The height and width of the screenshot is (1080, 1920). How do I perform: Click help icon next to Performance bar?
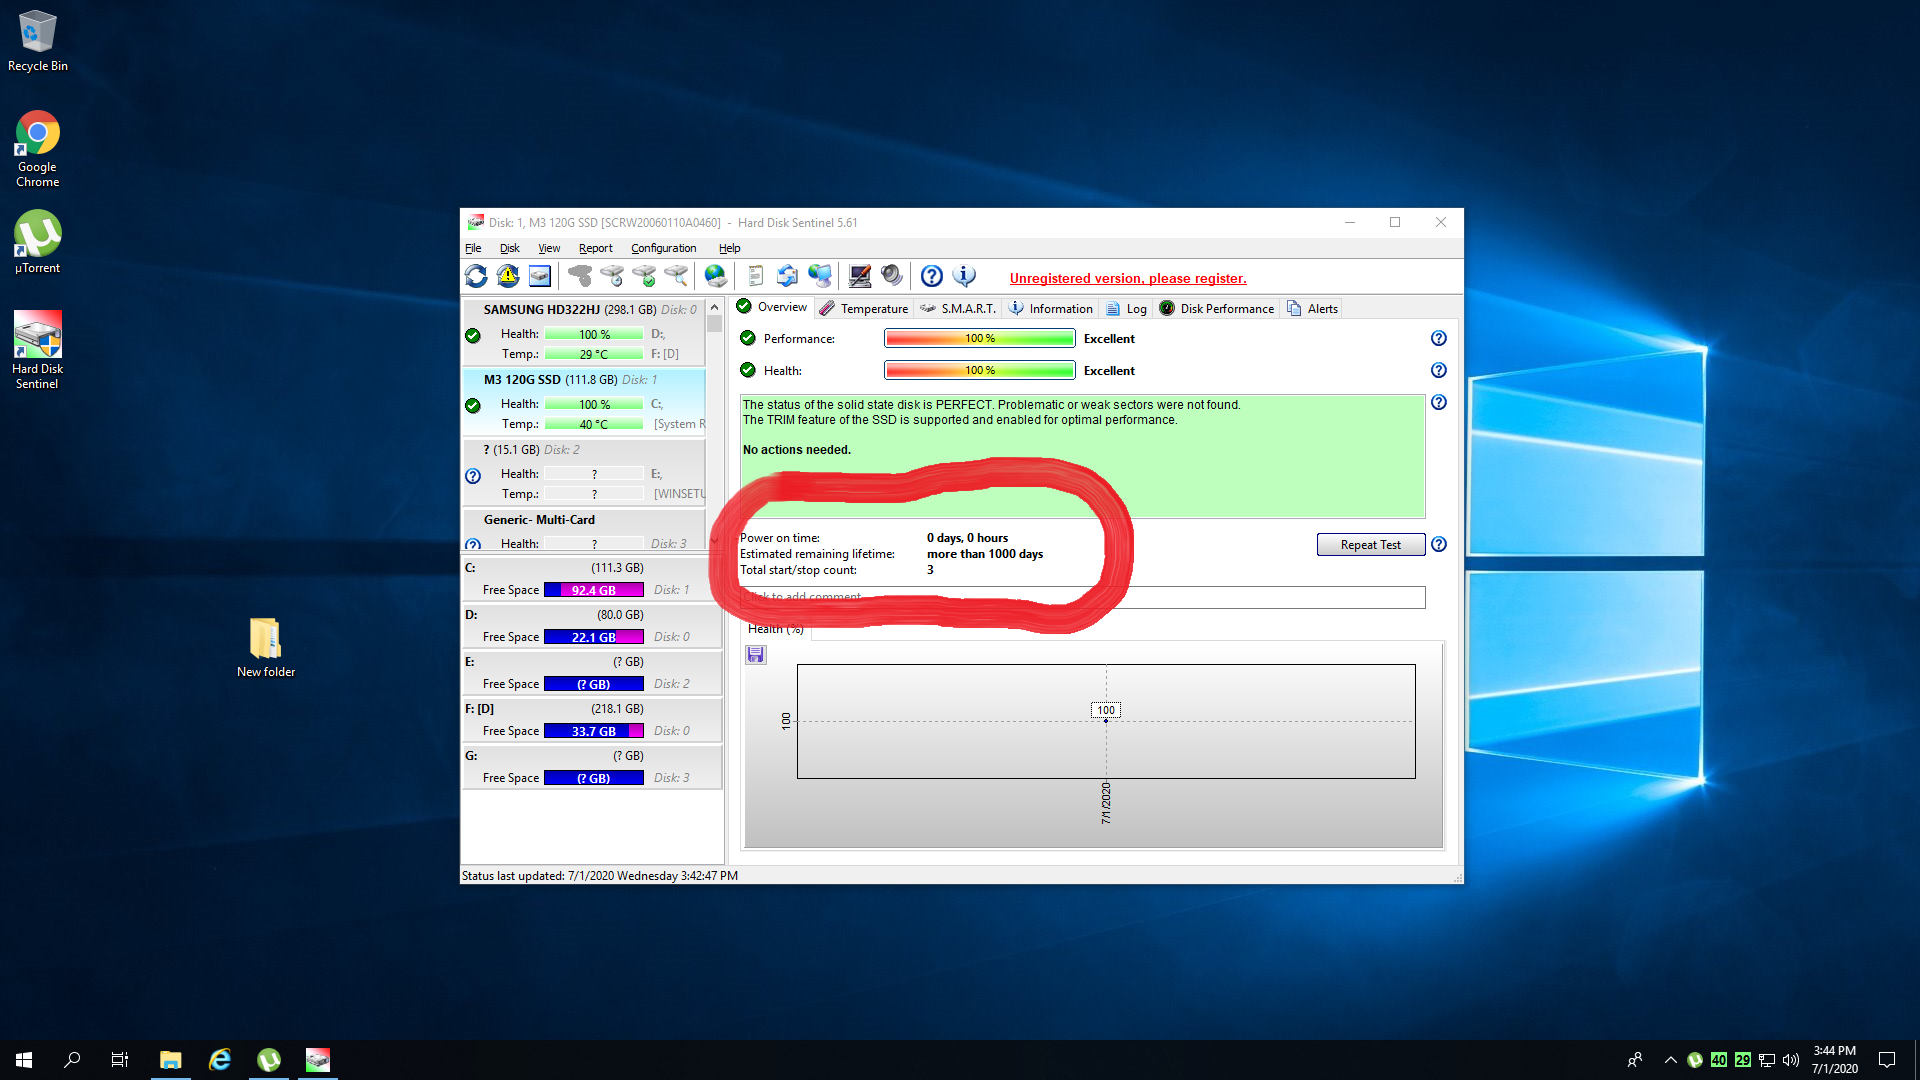[x=1439, y=339]
